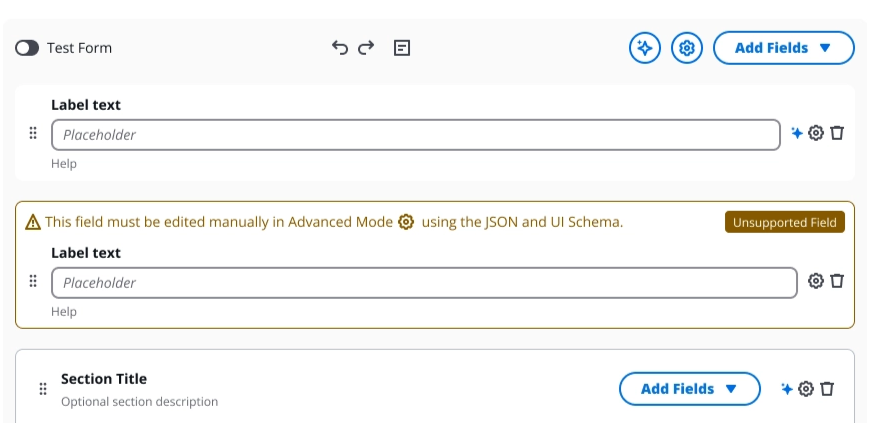The width and height of the screenshot is (880, 423).
Task: Open form settings gear in header
Action: (687, 47)
